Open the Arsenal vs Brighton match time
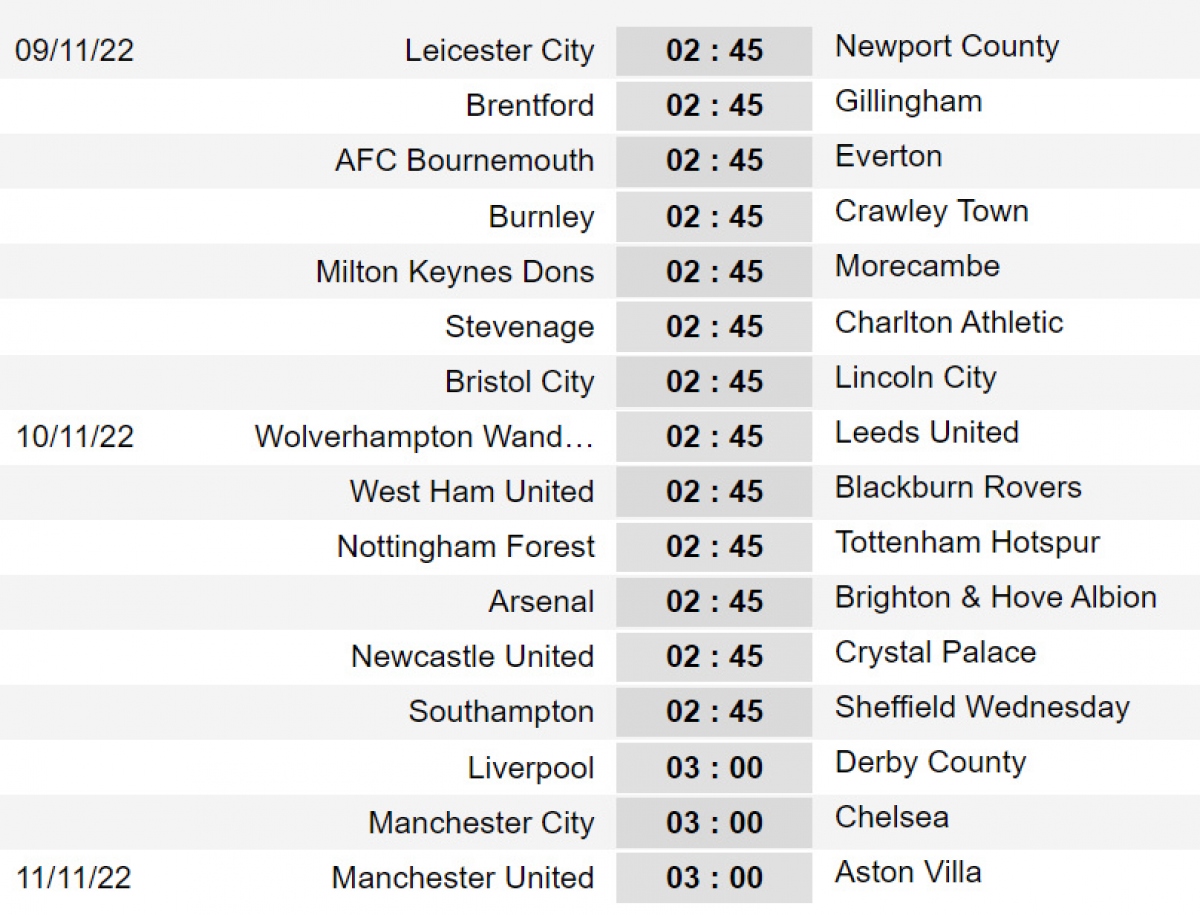 coord(714,602)
